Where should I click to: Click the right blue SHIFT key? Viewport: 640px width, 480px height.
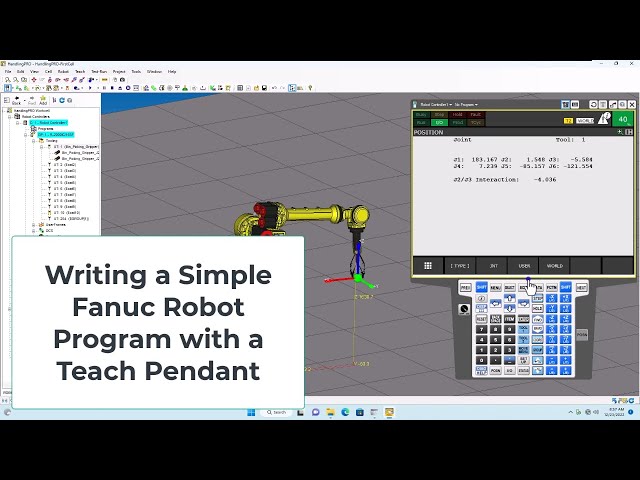tap(566, 287)
